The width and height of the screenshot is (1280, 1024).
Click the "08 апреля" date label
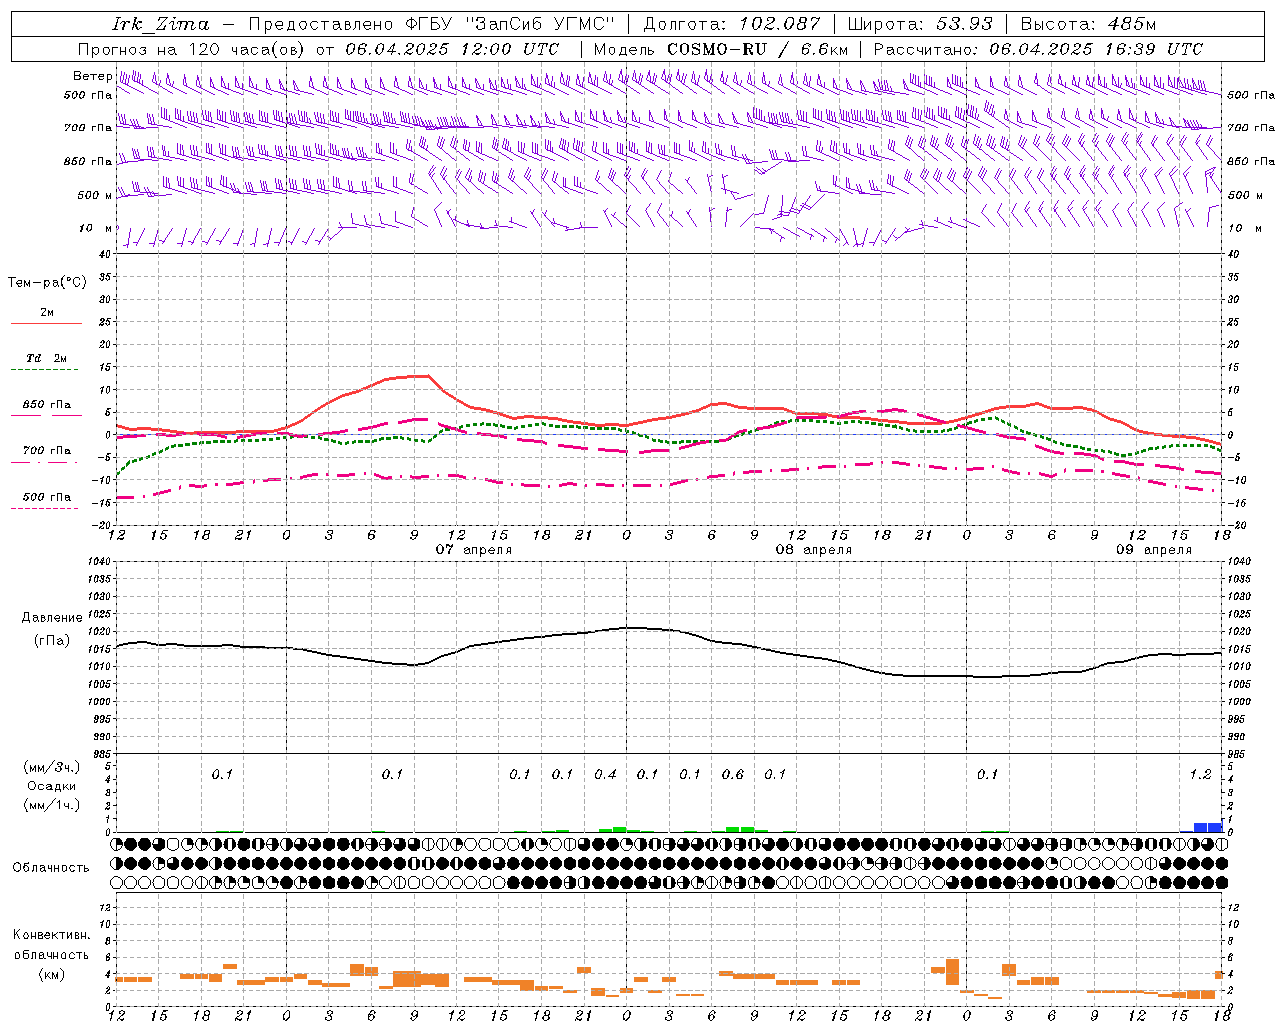[814, 549]
